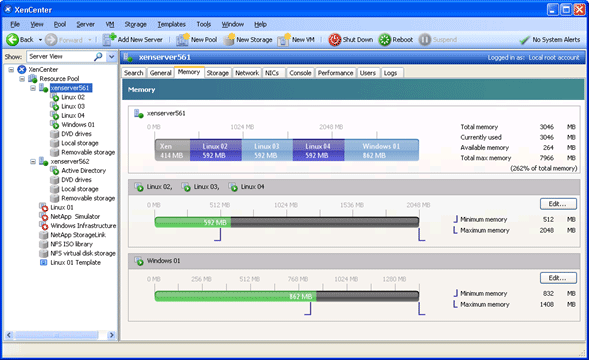
Task: Open the Forward history dropdown arrow
Action: (x=90, y=40)
